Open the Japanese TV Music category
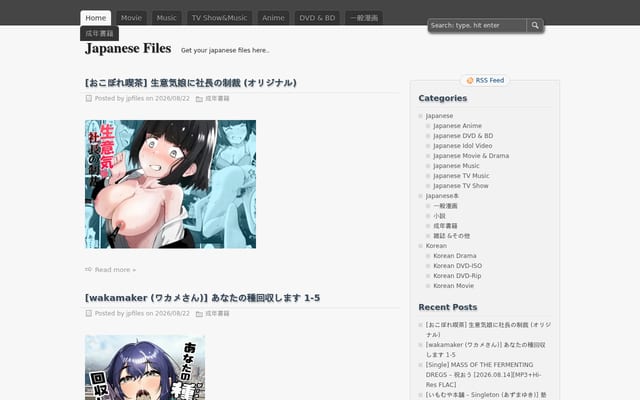 coord(461,176)
